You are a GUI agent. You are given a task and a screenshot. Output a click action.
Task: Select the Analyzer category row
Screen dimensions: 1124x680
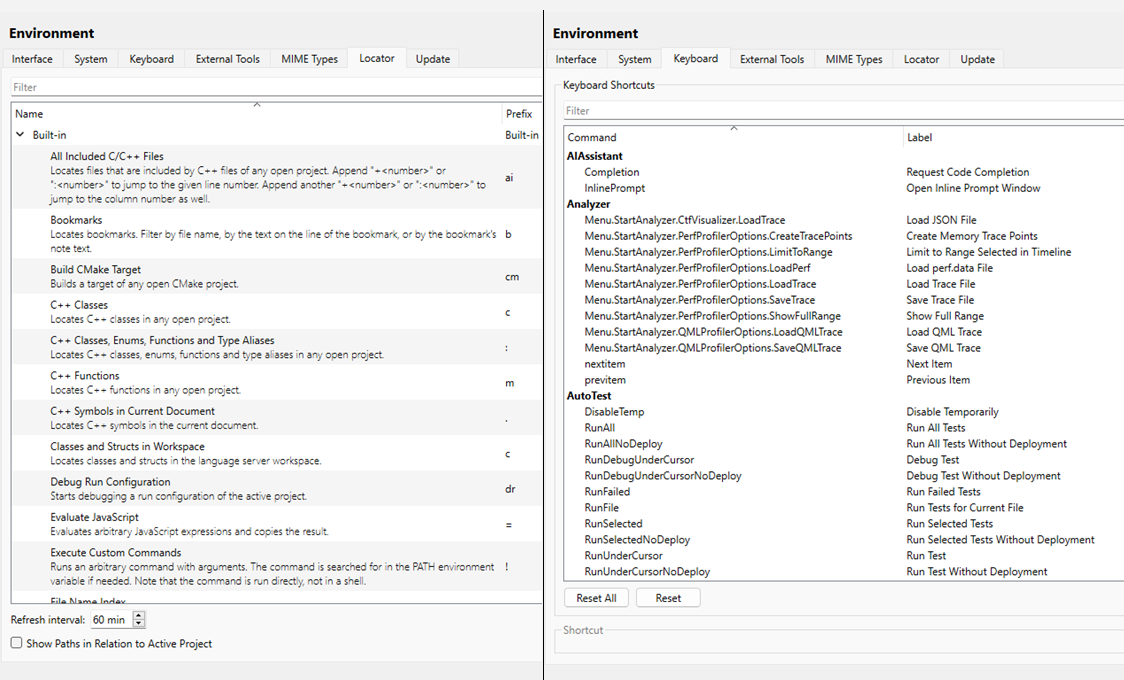tap(589, 204)
